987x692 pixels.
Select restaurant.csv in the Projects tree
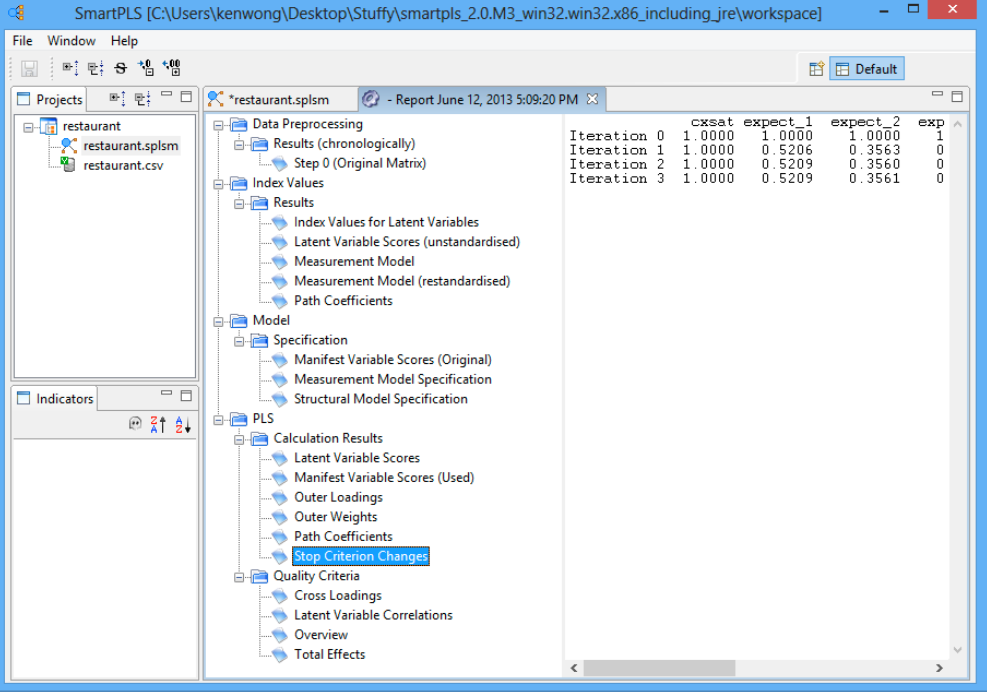pyautogui.click(x=123, y=165)
